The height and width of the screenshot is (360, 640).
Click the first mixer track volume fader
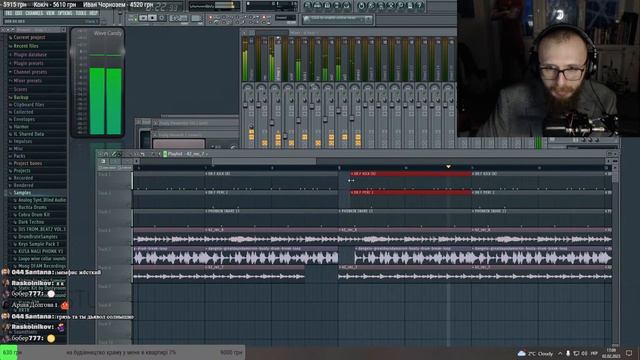[245, 104]
